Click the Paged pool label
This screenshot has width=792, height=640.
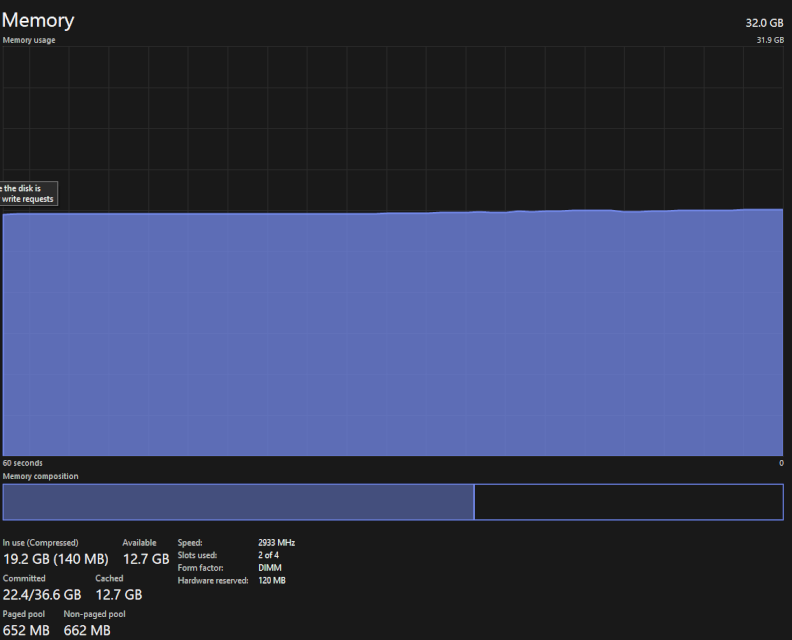pos(24,614)
